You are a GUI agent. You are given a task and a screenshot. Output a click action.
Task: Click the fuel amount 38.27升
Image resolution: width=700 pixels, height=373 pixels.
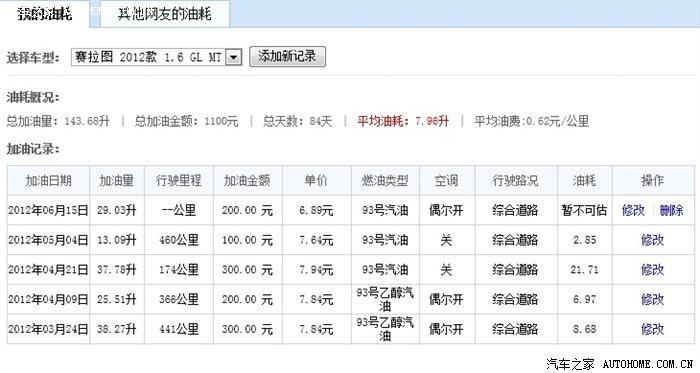tap(117, 329)
